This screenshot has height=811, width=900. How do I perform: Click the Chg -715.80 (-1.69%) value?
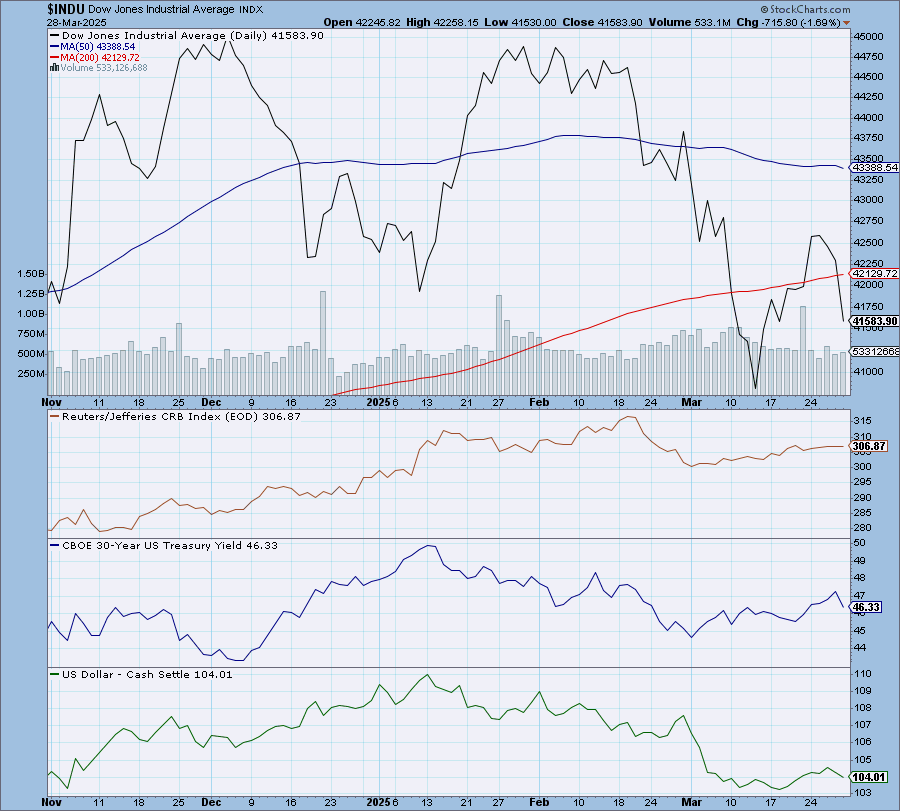coord(789,22)
